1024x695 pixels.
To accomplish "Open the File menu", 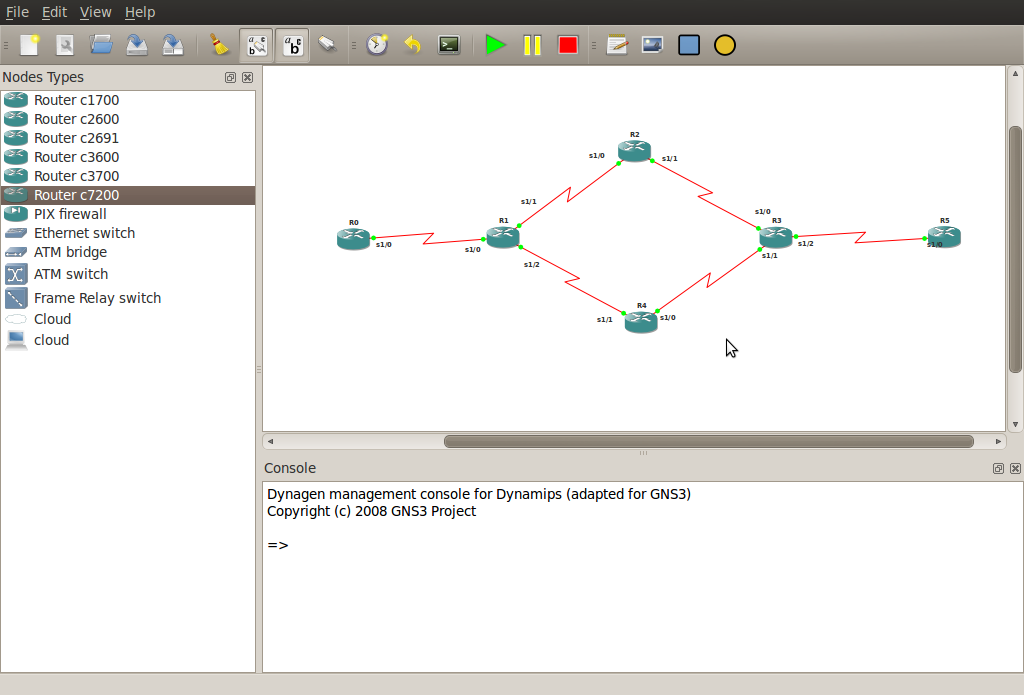I will (18, 12).
